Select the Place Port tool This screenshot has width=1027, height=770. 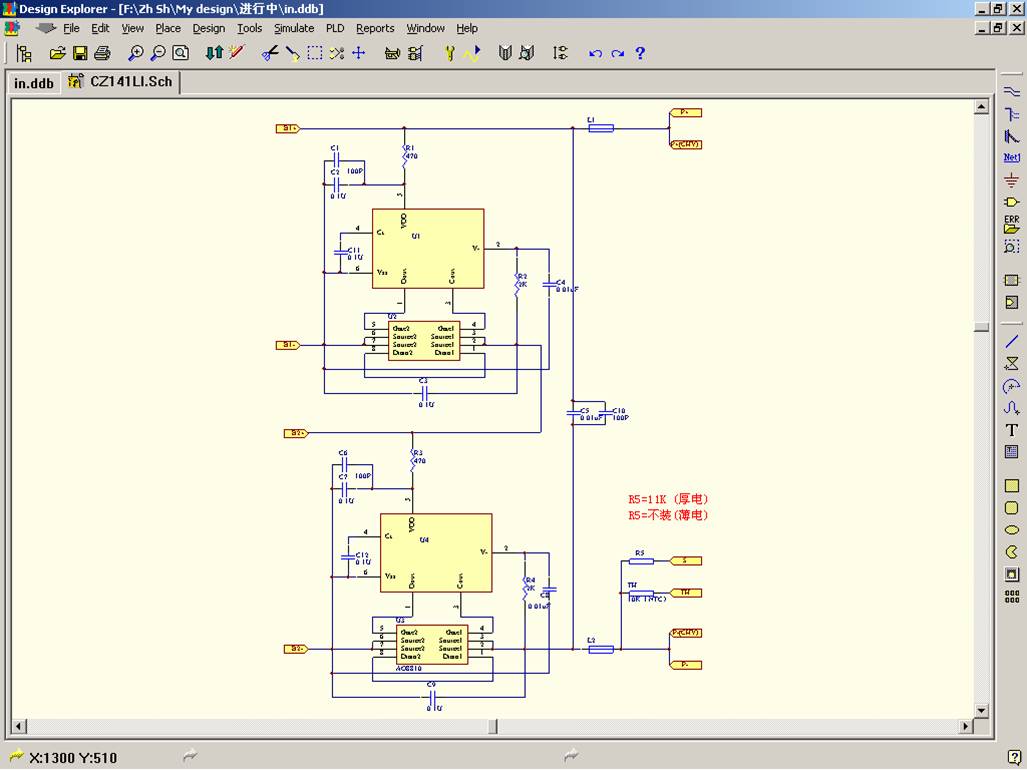(x=1012, y=202)
